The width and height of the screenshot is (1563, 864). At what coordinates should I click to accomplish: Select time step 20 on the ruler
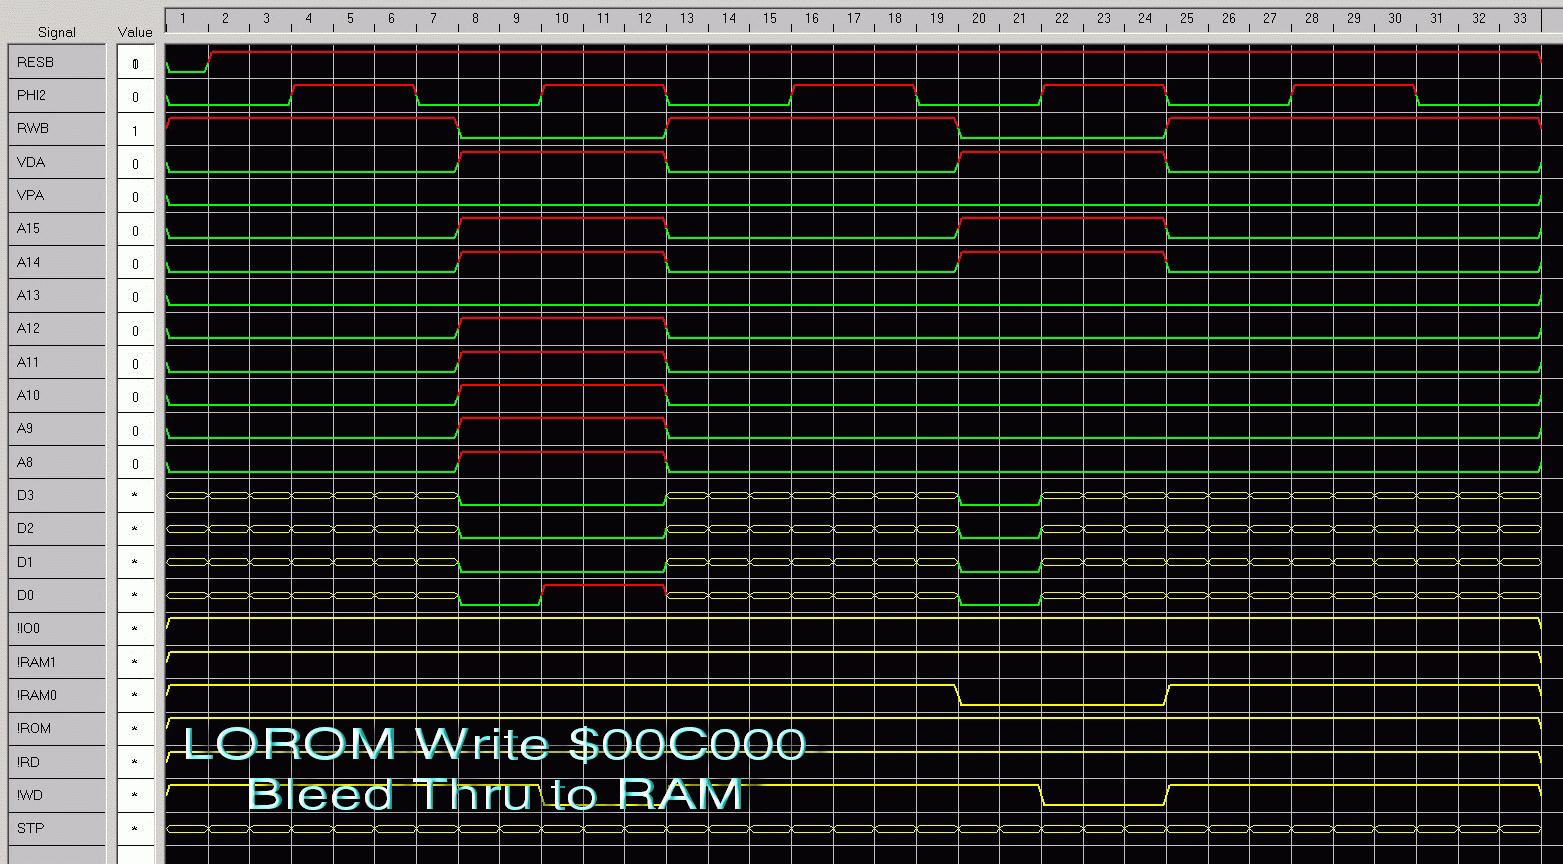click(978, 18)
